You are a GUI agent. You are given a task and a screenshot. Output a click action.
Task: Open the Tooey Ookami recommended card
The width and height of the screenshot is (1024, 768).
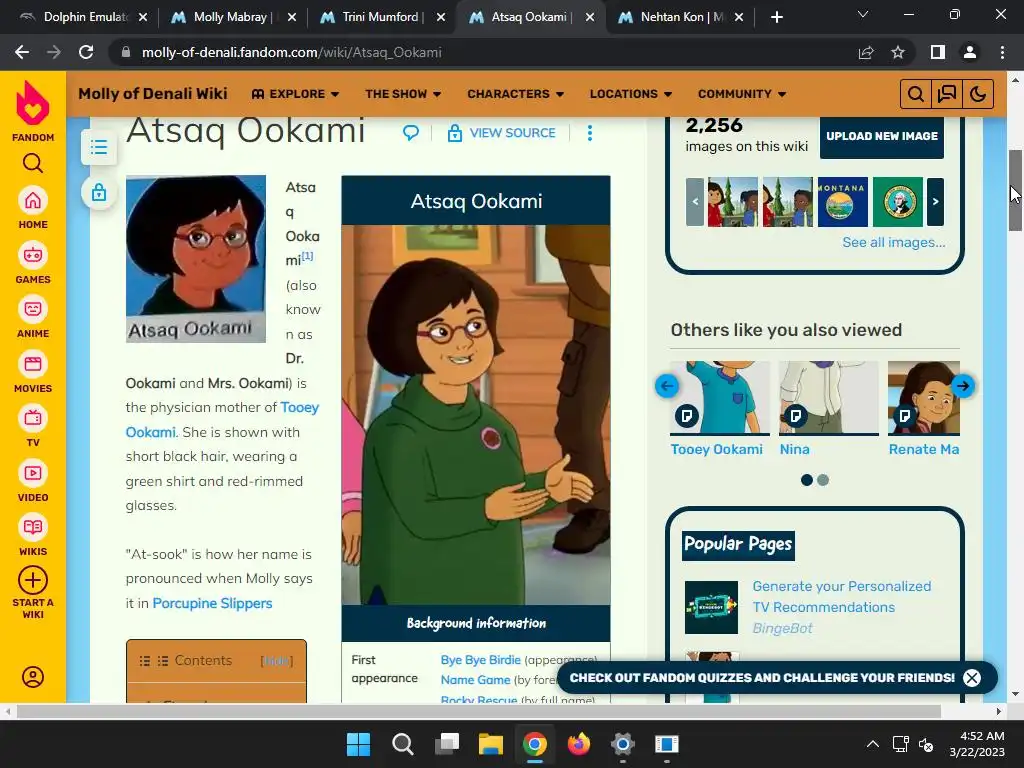coord(720,409)
